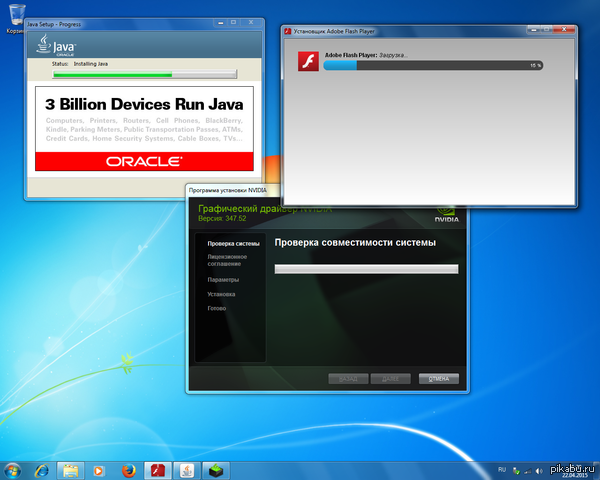This screenshot has width=600, height=480.
Task: Select the Установка step
Action: tap(221, 294)
